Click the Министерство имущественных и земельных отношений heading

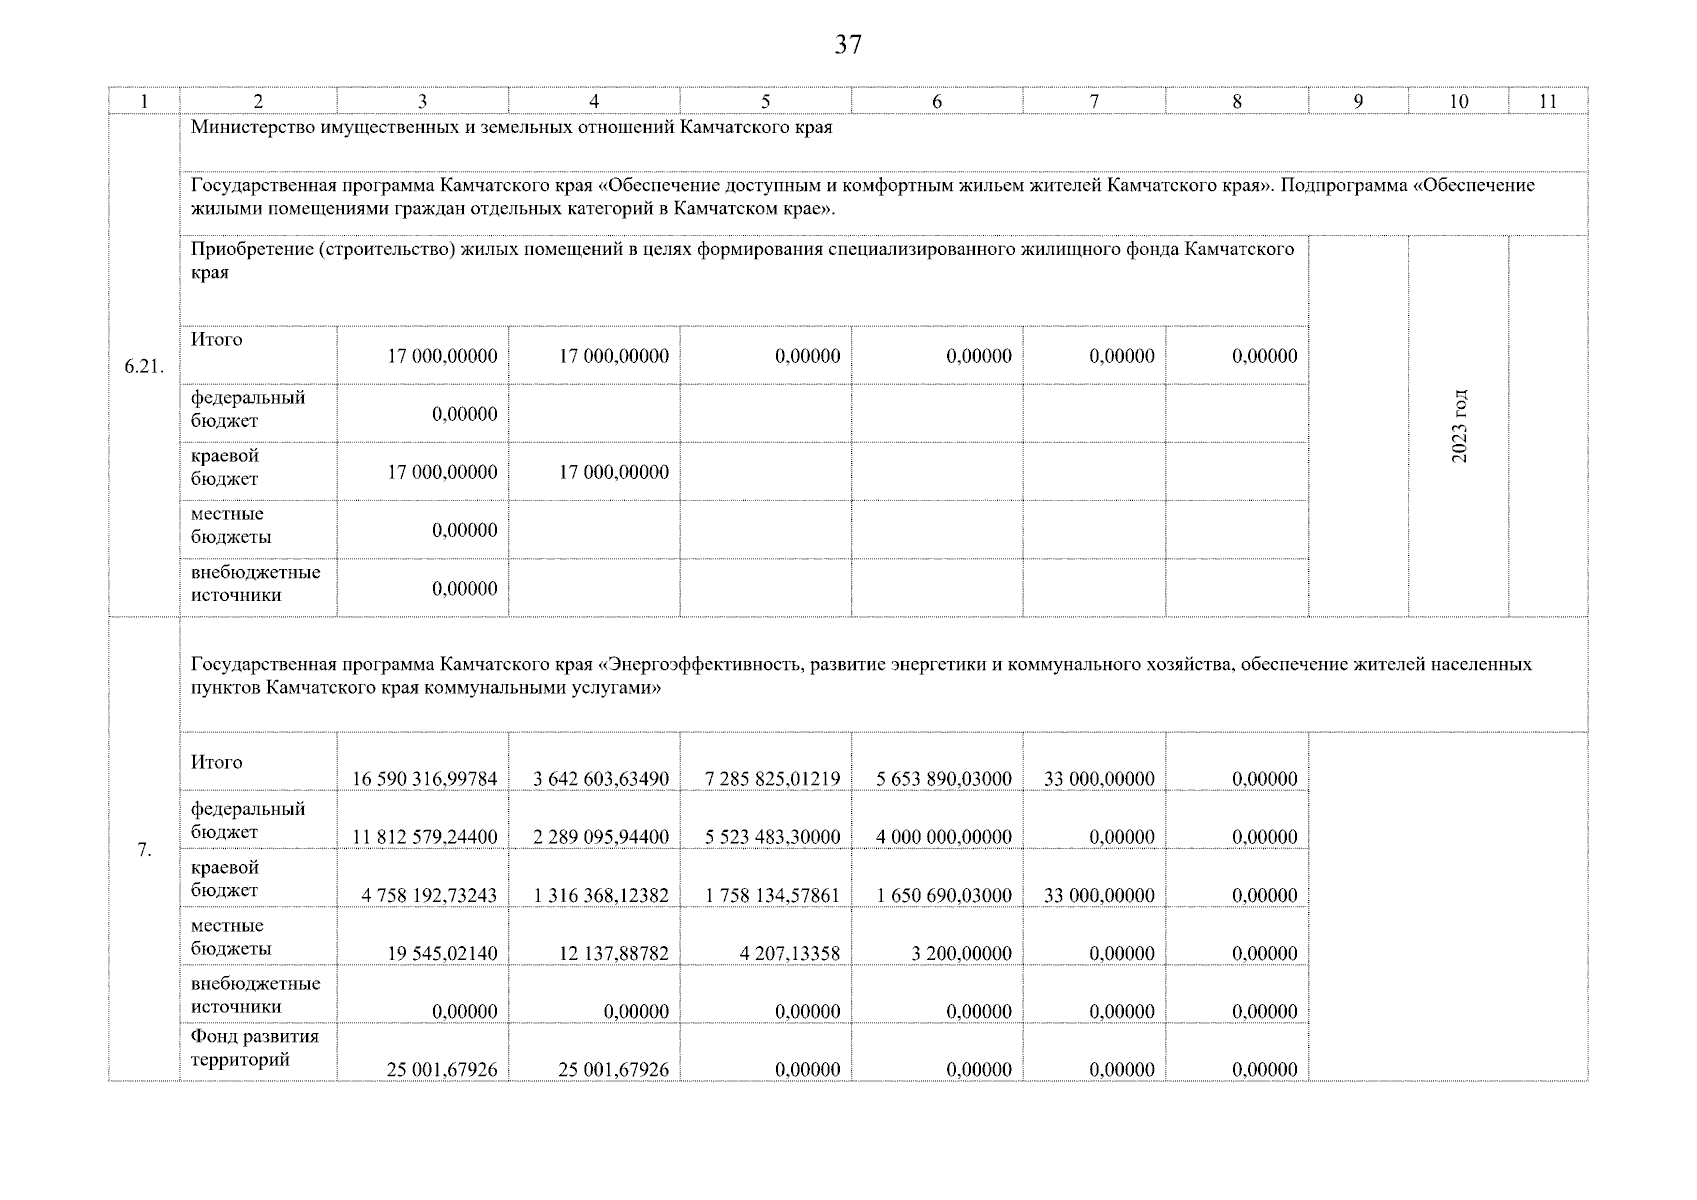[x=511, y=128]
